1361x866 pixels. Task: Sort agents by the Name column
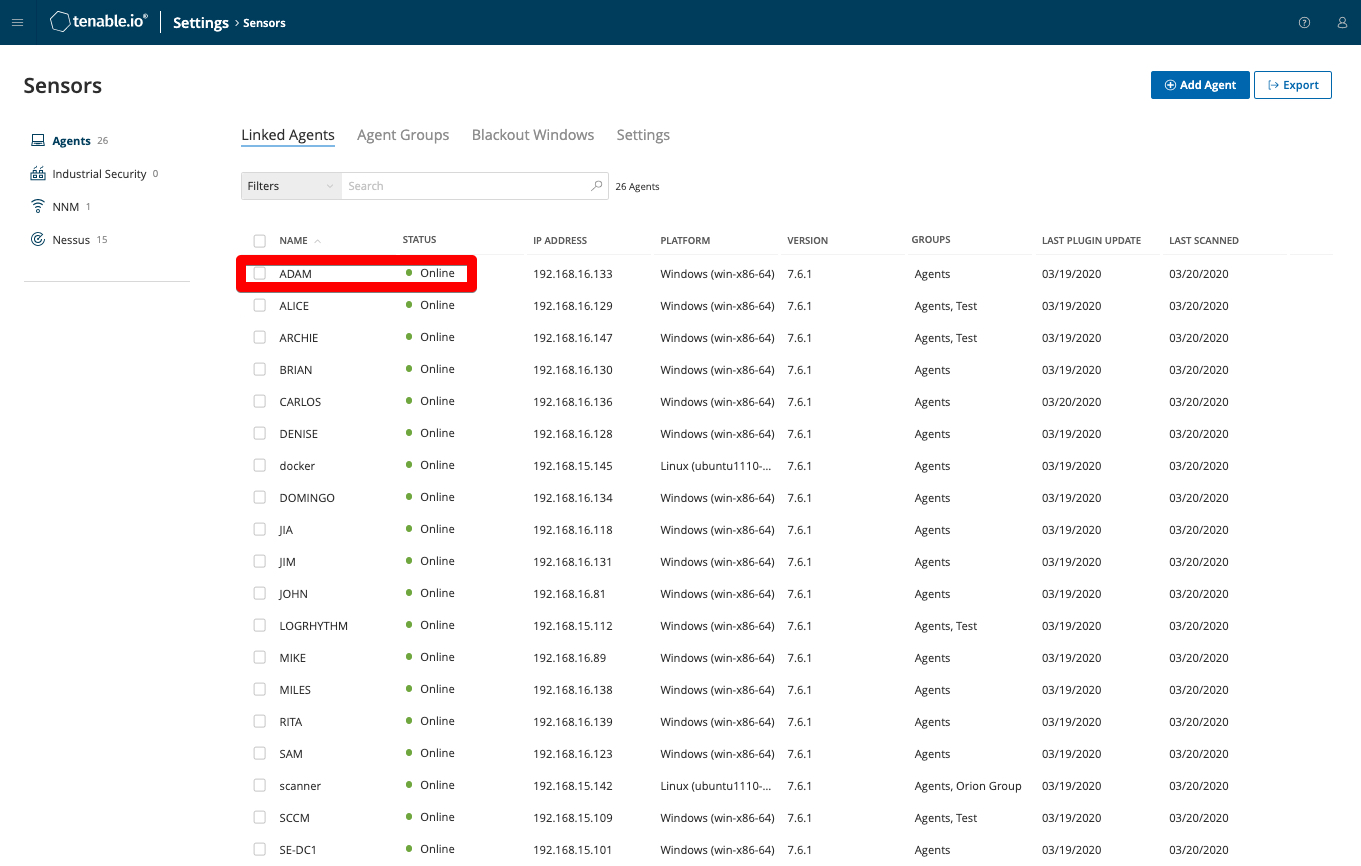point(293,241)
